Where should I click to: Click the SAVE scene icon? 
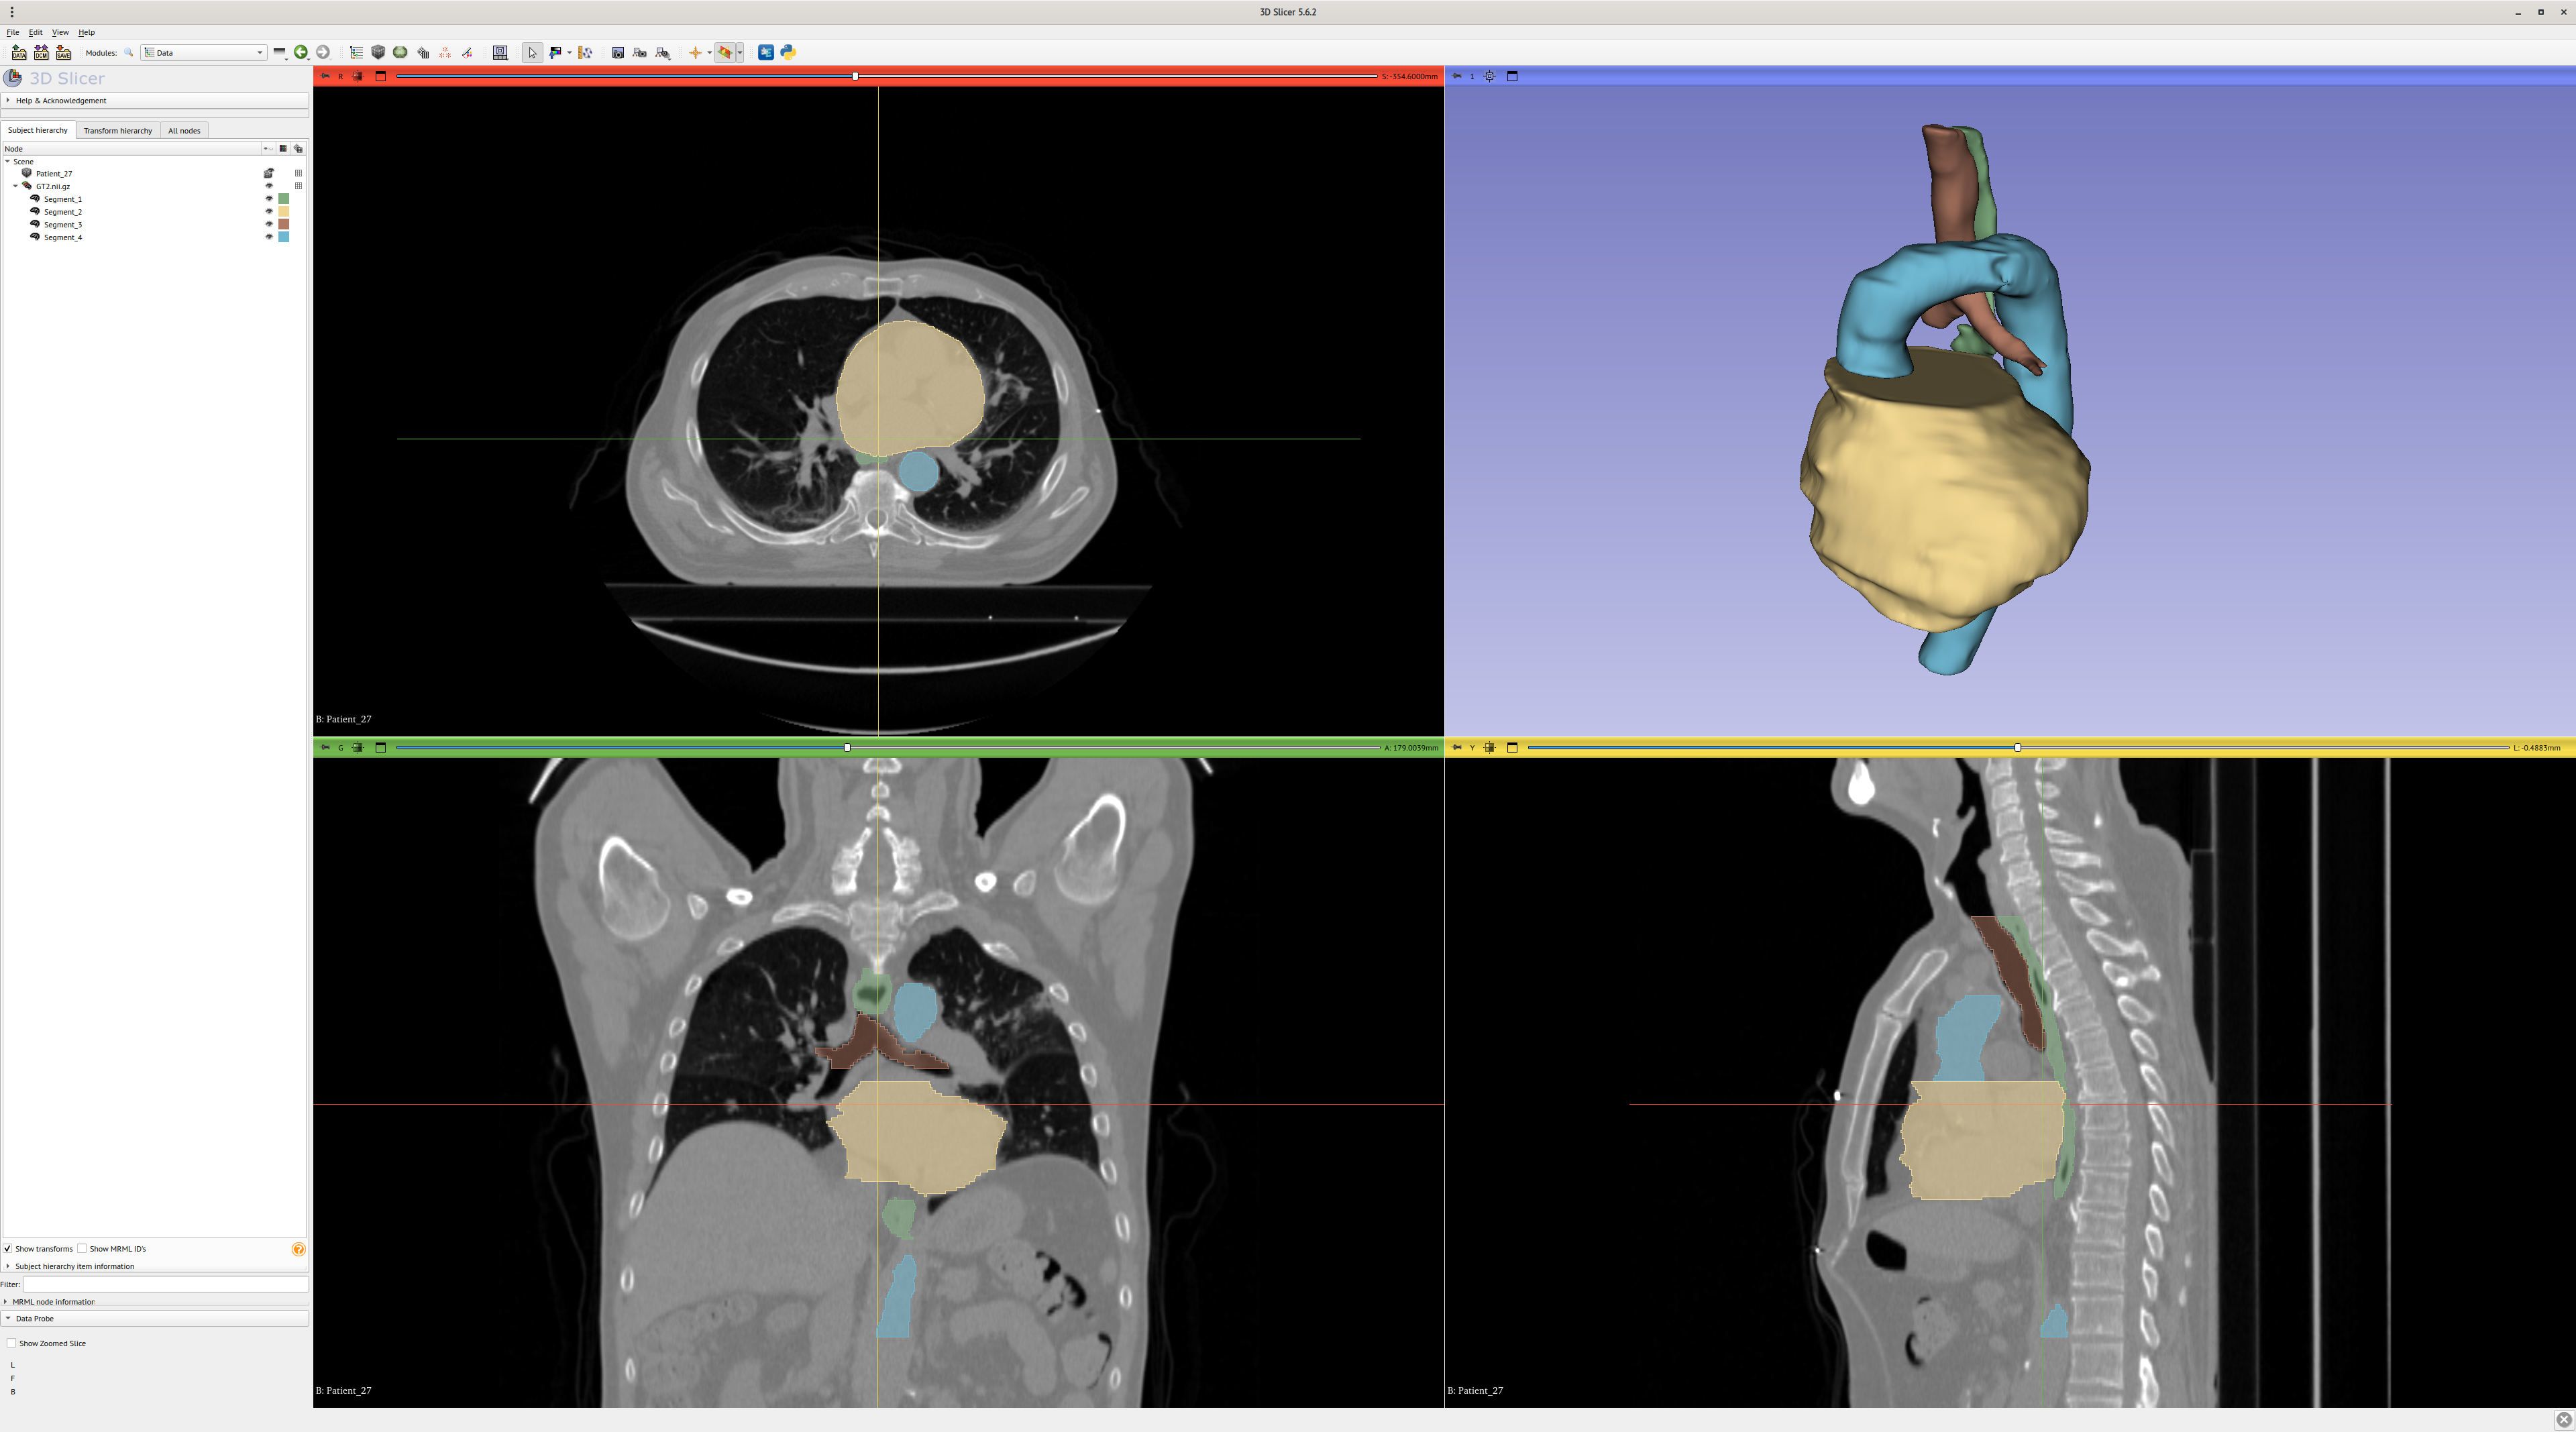click(x=63, y=52)
